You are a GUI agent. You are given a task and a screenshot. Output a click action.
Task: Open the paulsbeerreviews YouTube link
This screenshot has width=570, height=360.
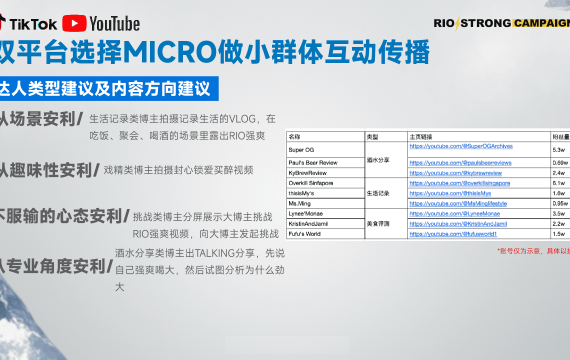coord(460,163)
